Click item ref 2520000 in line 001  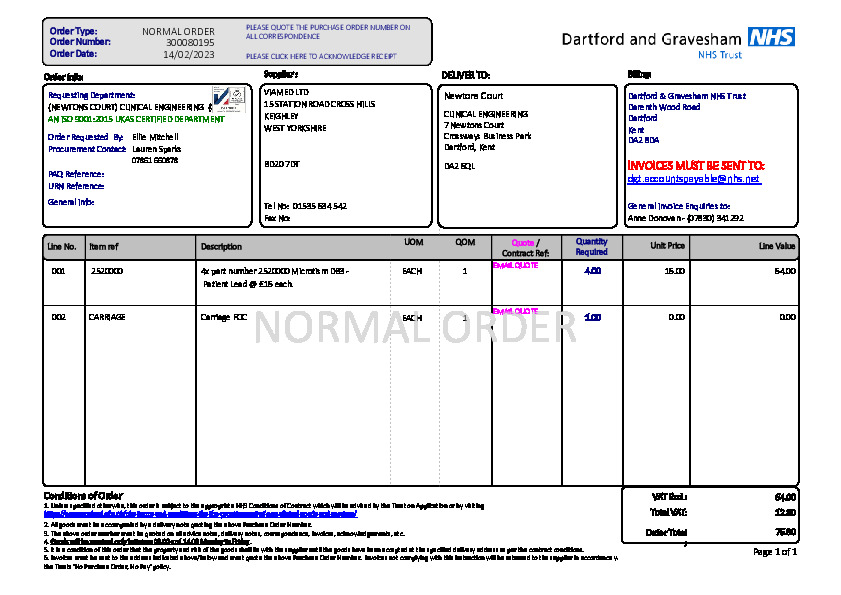coord(107,271)
